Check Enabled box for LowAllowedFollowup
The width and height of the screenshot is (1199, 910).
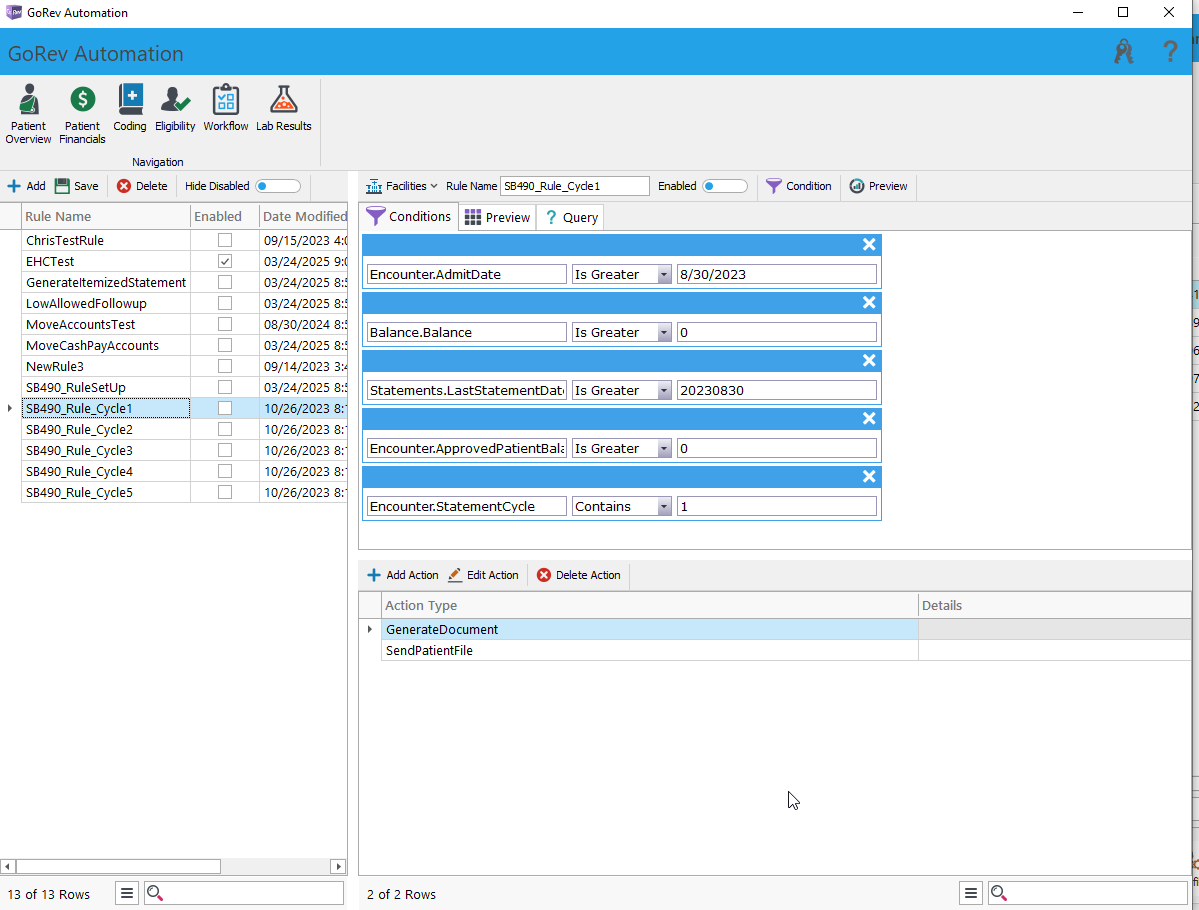click(225, 304)
